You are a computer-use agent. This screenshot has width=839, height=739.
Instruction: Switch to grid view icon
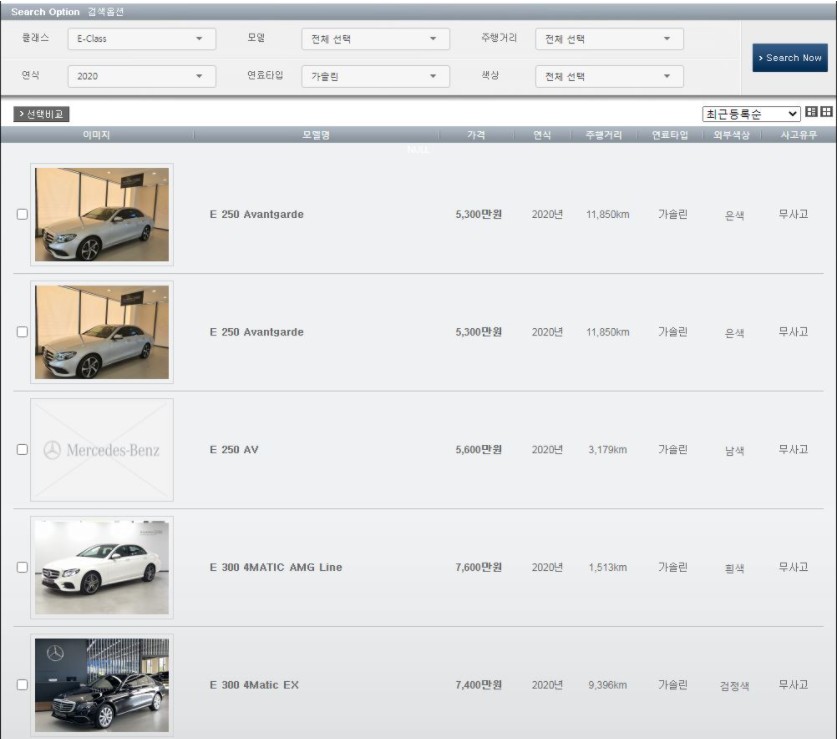[827, 111]
